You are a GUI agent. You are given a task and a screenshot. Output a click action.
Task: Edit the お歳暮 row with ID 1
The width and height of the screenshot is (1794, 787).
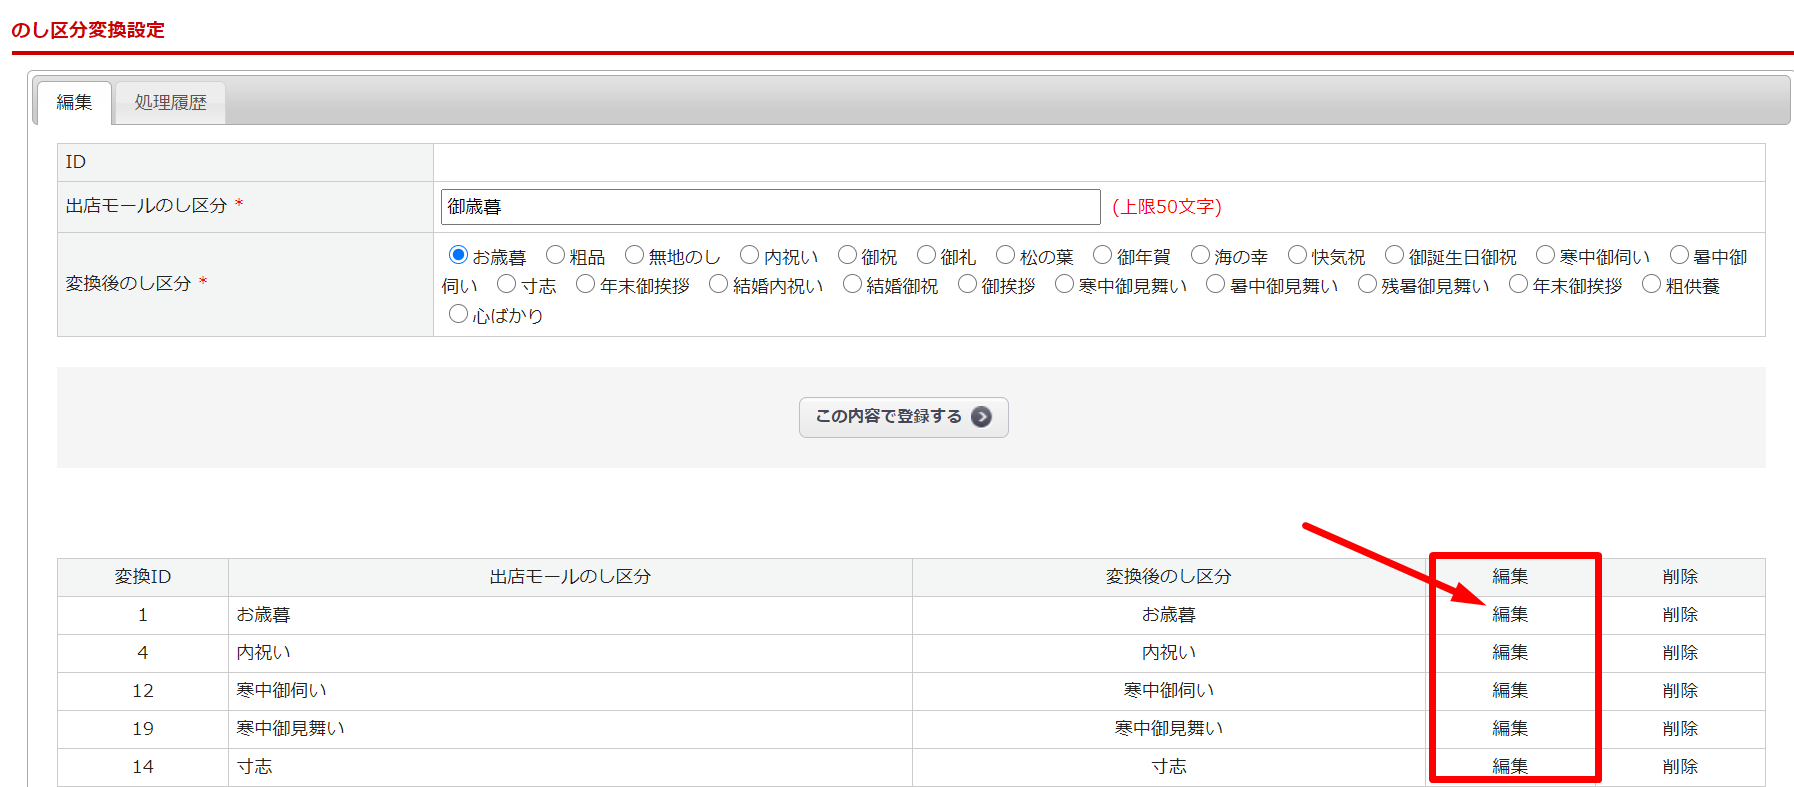click(1509, 615)
